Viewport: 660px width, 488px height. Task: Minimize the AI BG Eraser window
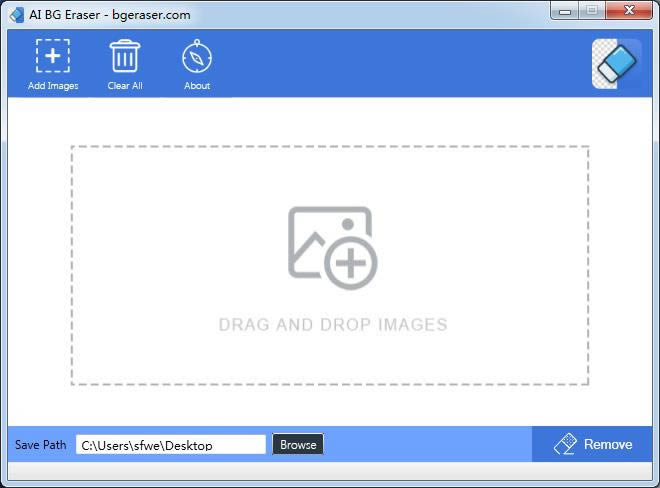(x=564, y=11)
